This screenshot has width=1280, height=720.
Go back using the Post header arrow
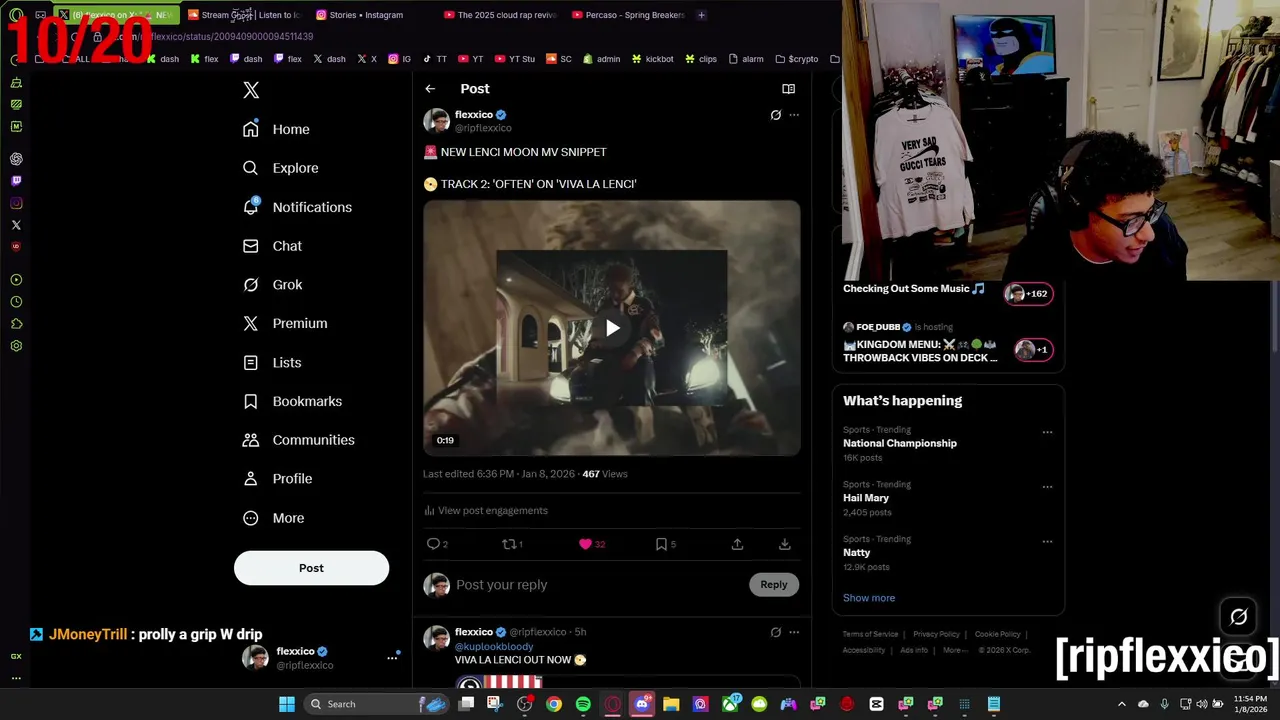[430, 89]
